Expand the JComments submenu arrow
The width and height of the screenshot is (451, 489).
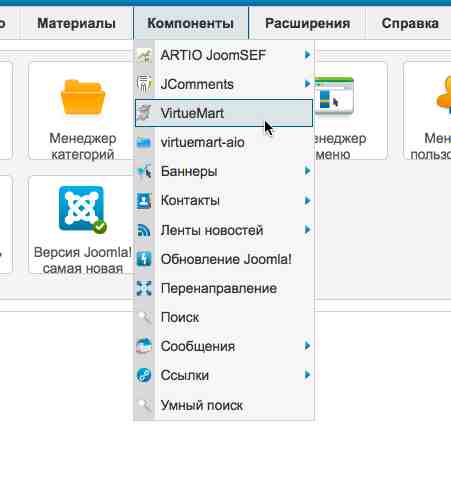coord(307,83)
